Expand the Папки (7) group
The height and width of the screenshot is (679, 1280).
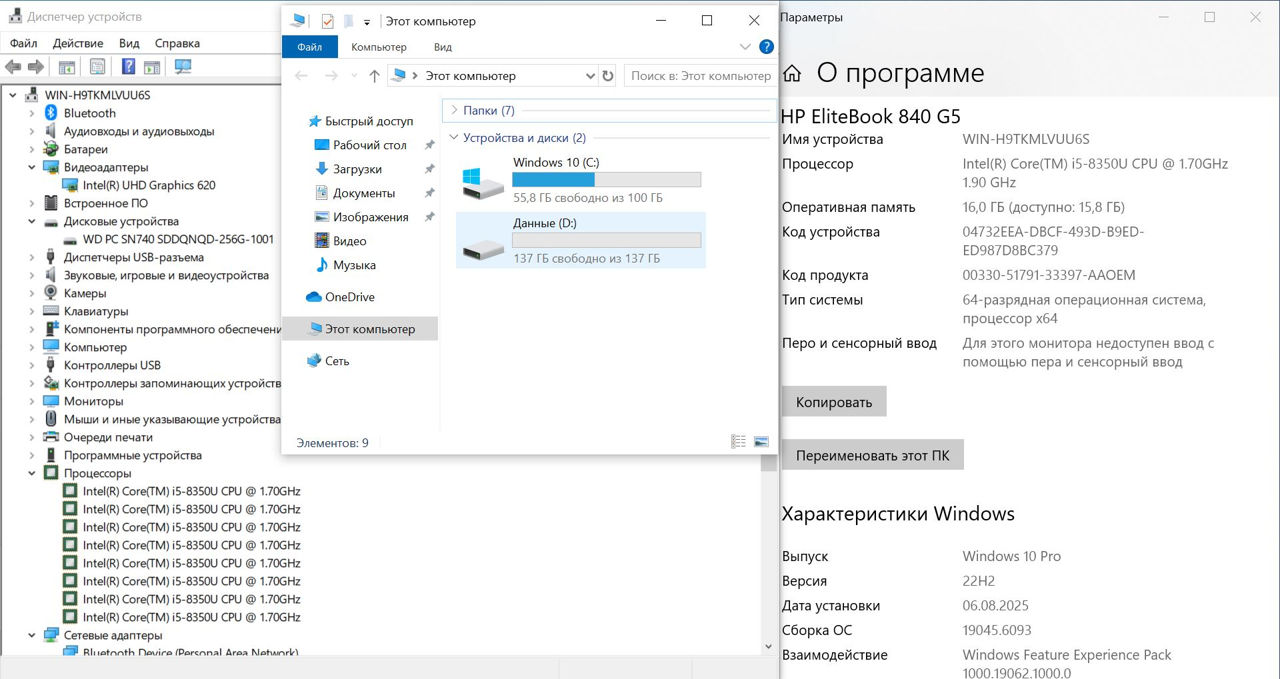point(454,111)
